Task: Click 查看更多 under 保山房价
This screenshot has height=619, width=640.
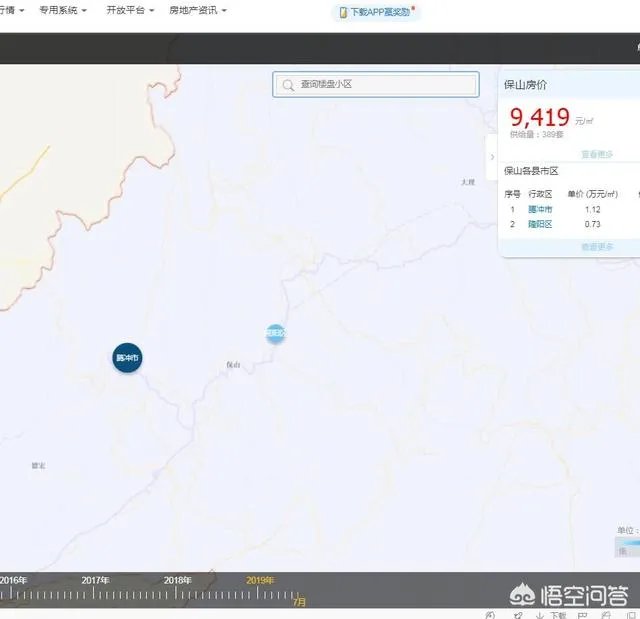Action: tap(597, 154)
